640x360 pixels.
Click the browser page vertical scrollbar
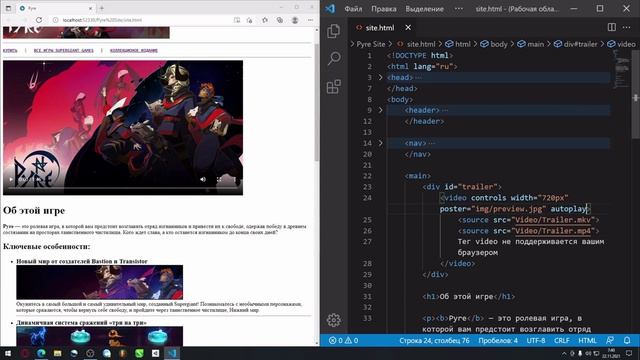coord(316,102)
